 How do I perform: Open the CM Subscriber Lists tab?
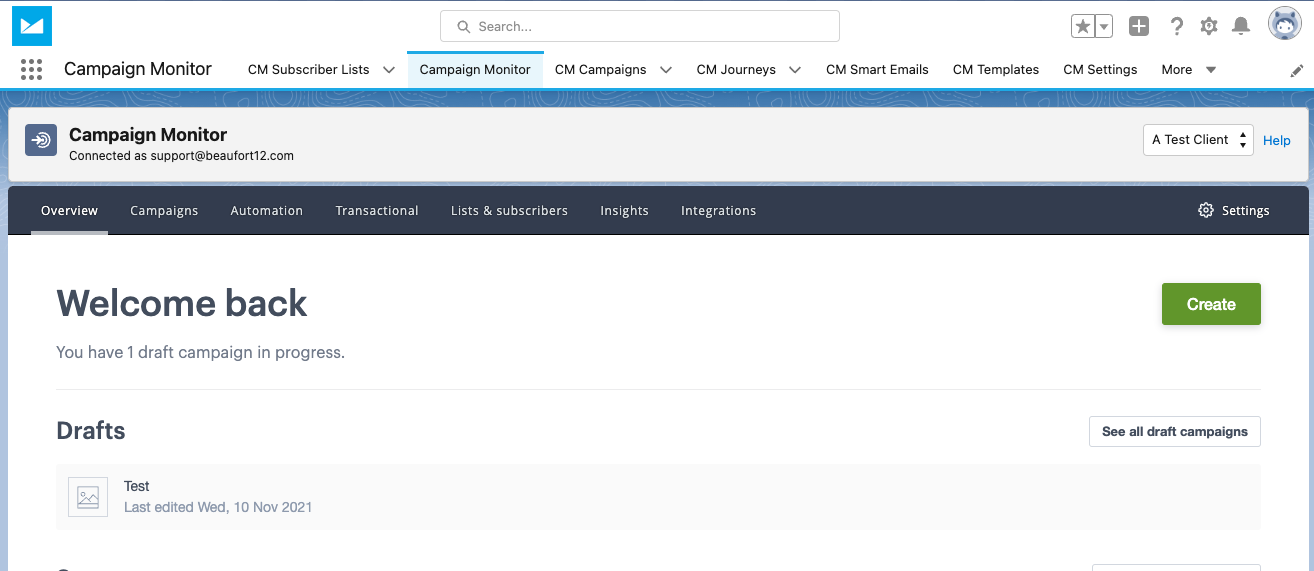pyautogui.click(x=308, y=69)
